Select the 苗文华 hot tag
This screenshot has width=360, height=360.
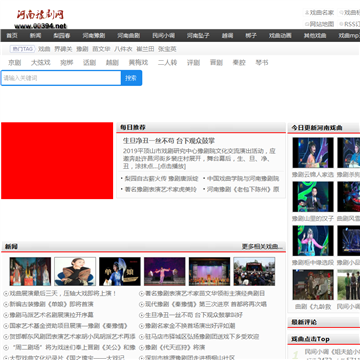[101, 49]
